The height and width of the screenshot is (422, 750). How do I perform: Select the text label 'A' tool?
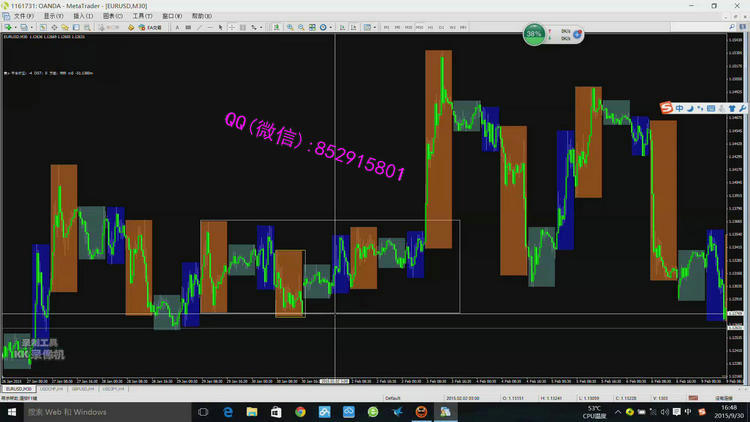[x=178, y=27]
